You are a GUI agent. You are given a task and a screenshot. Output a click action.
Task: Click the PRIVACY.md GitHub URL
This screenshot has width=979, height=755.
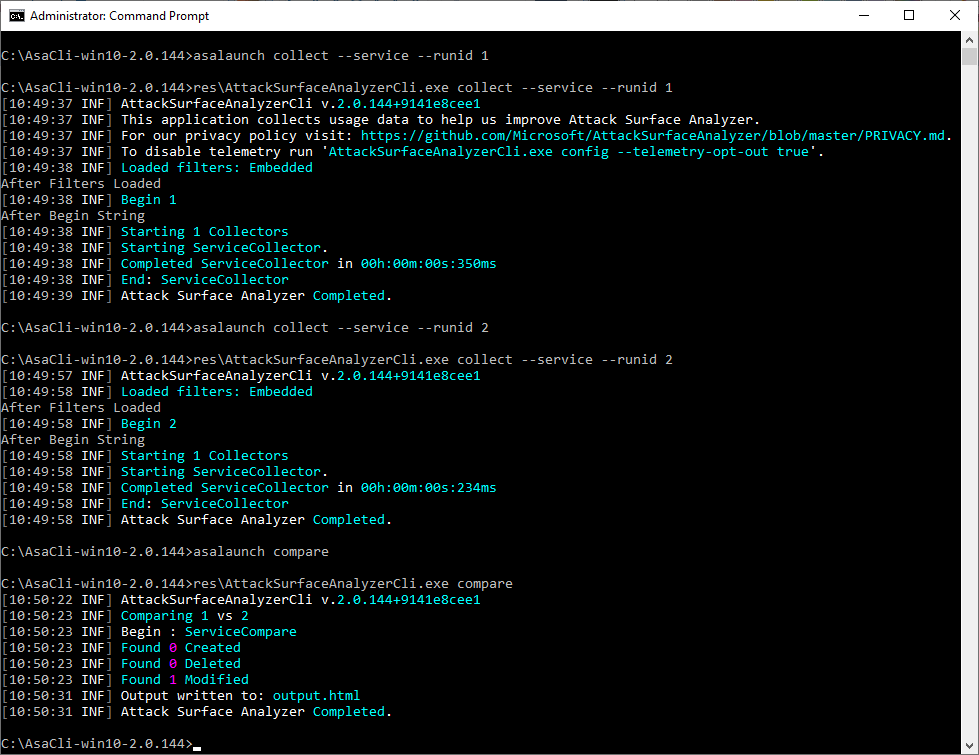(x=653, y=136)
